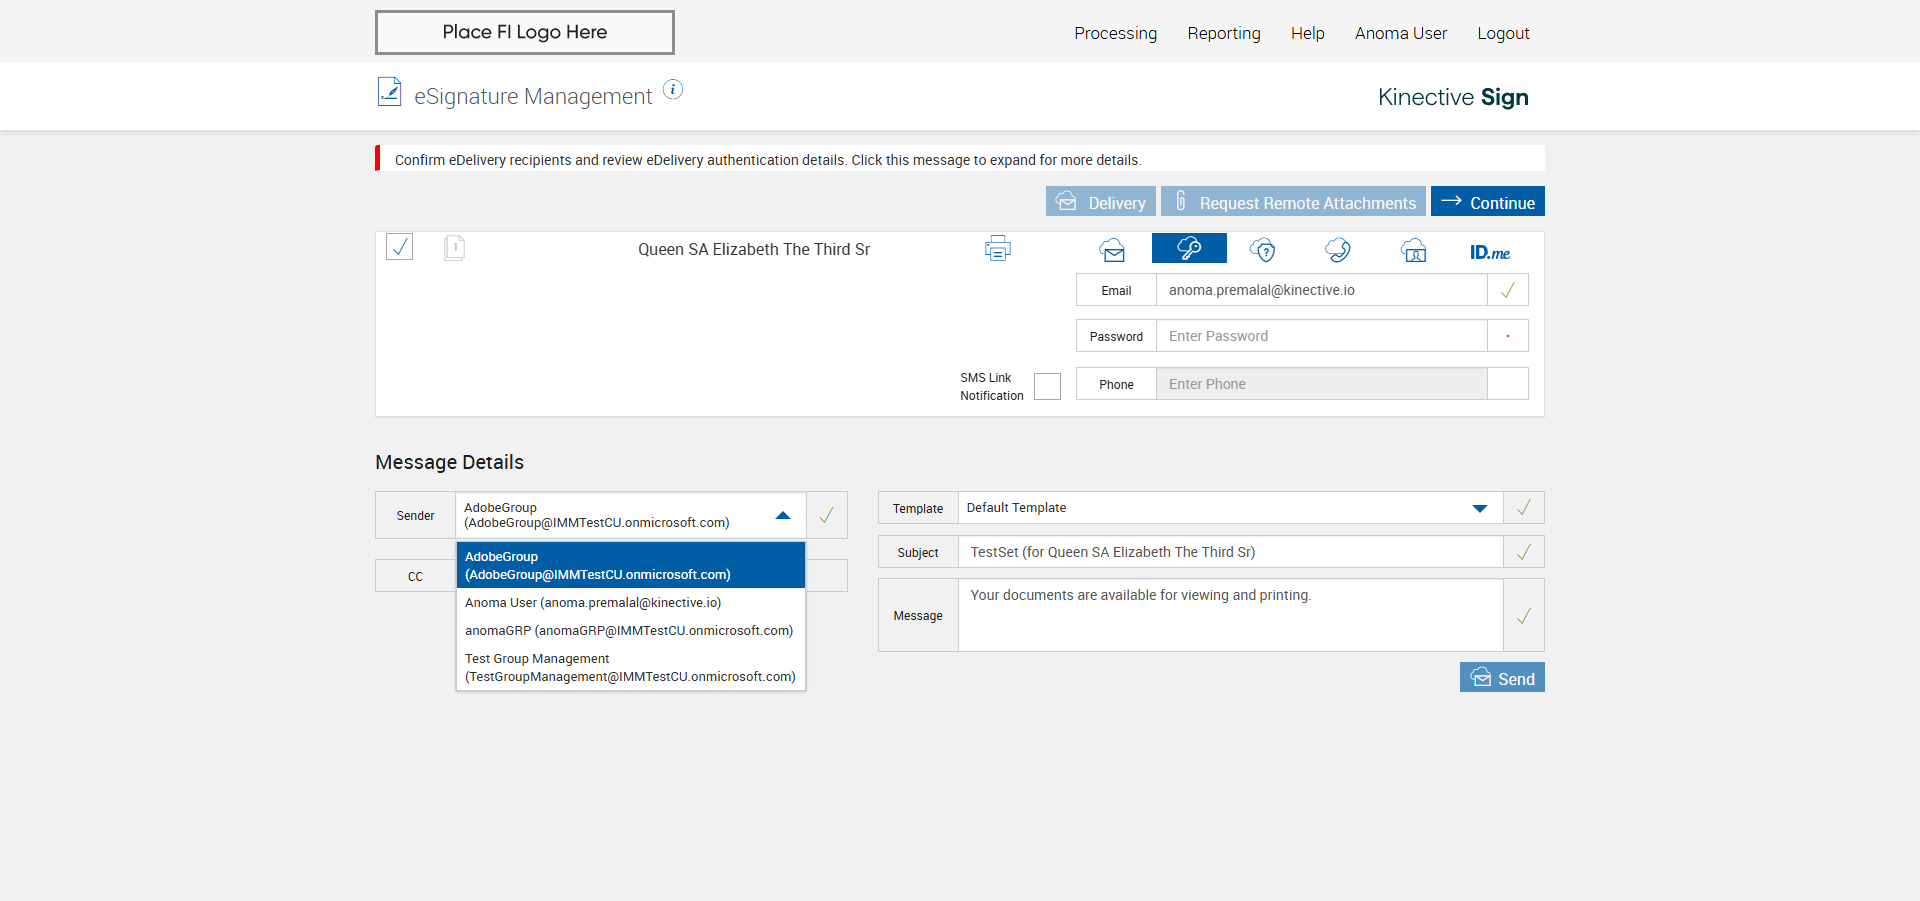Pick Anoma User from the sender list
The width and height of the screenshot is (1920, 901).
click(x=593, y=603)
